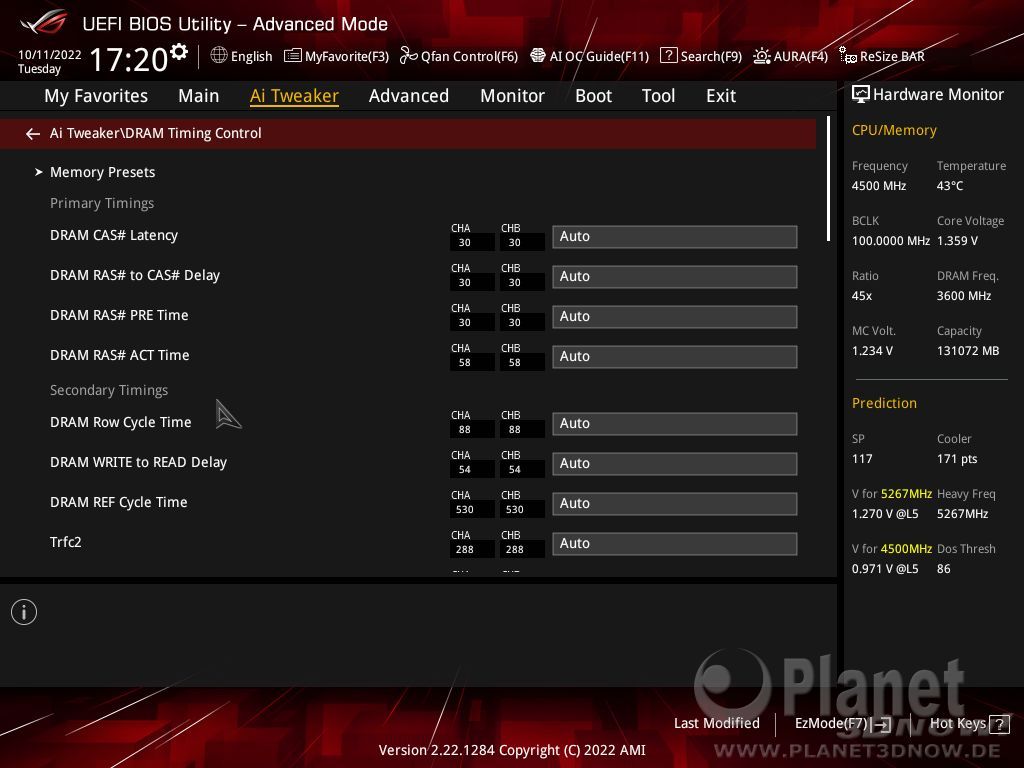The height and width of the screenshot is (768, 1024).
Task: Open AURA(F4) lighting settings
Action: click(790, 56)
